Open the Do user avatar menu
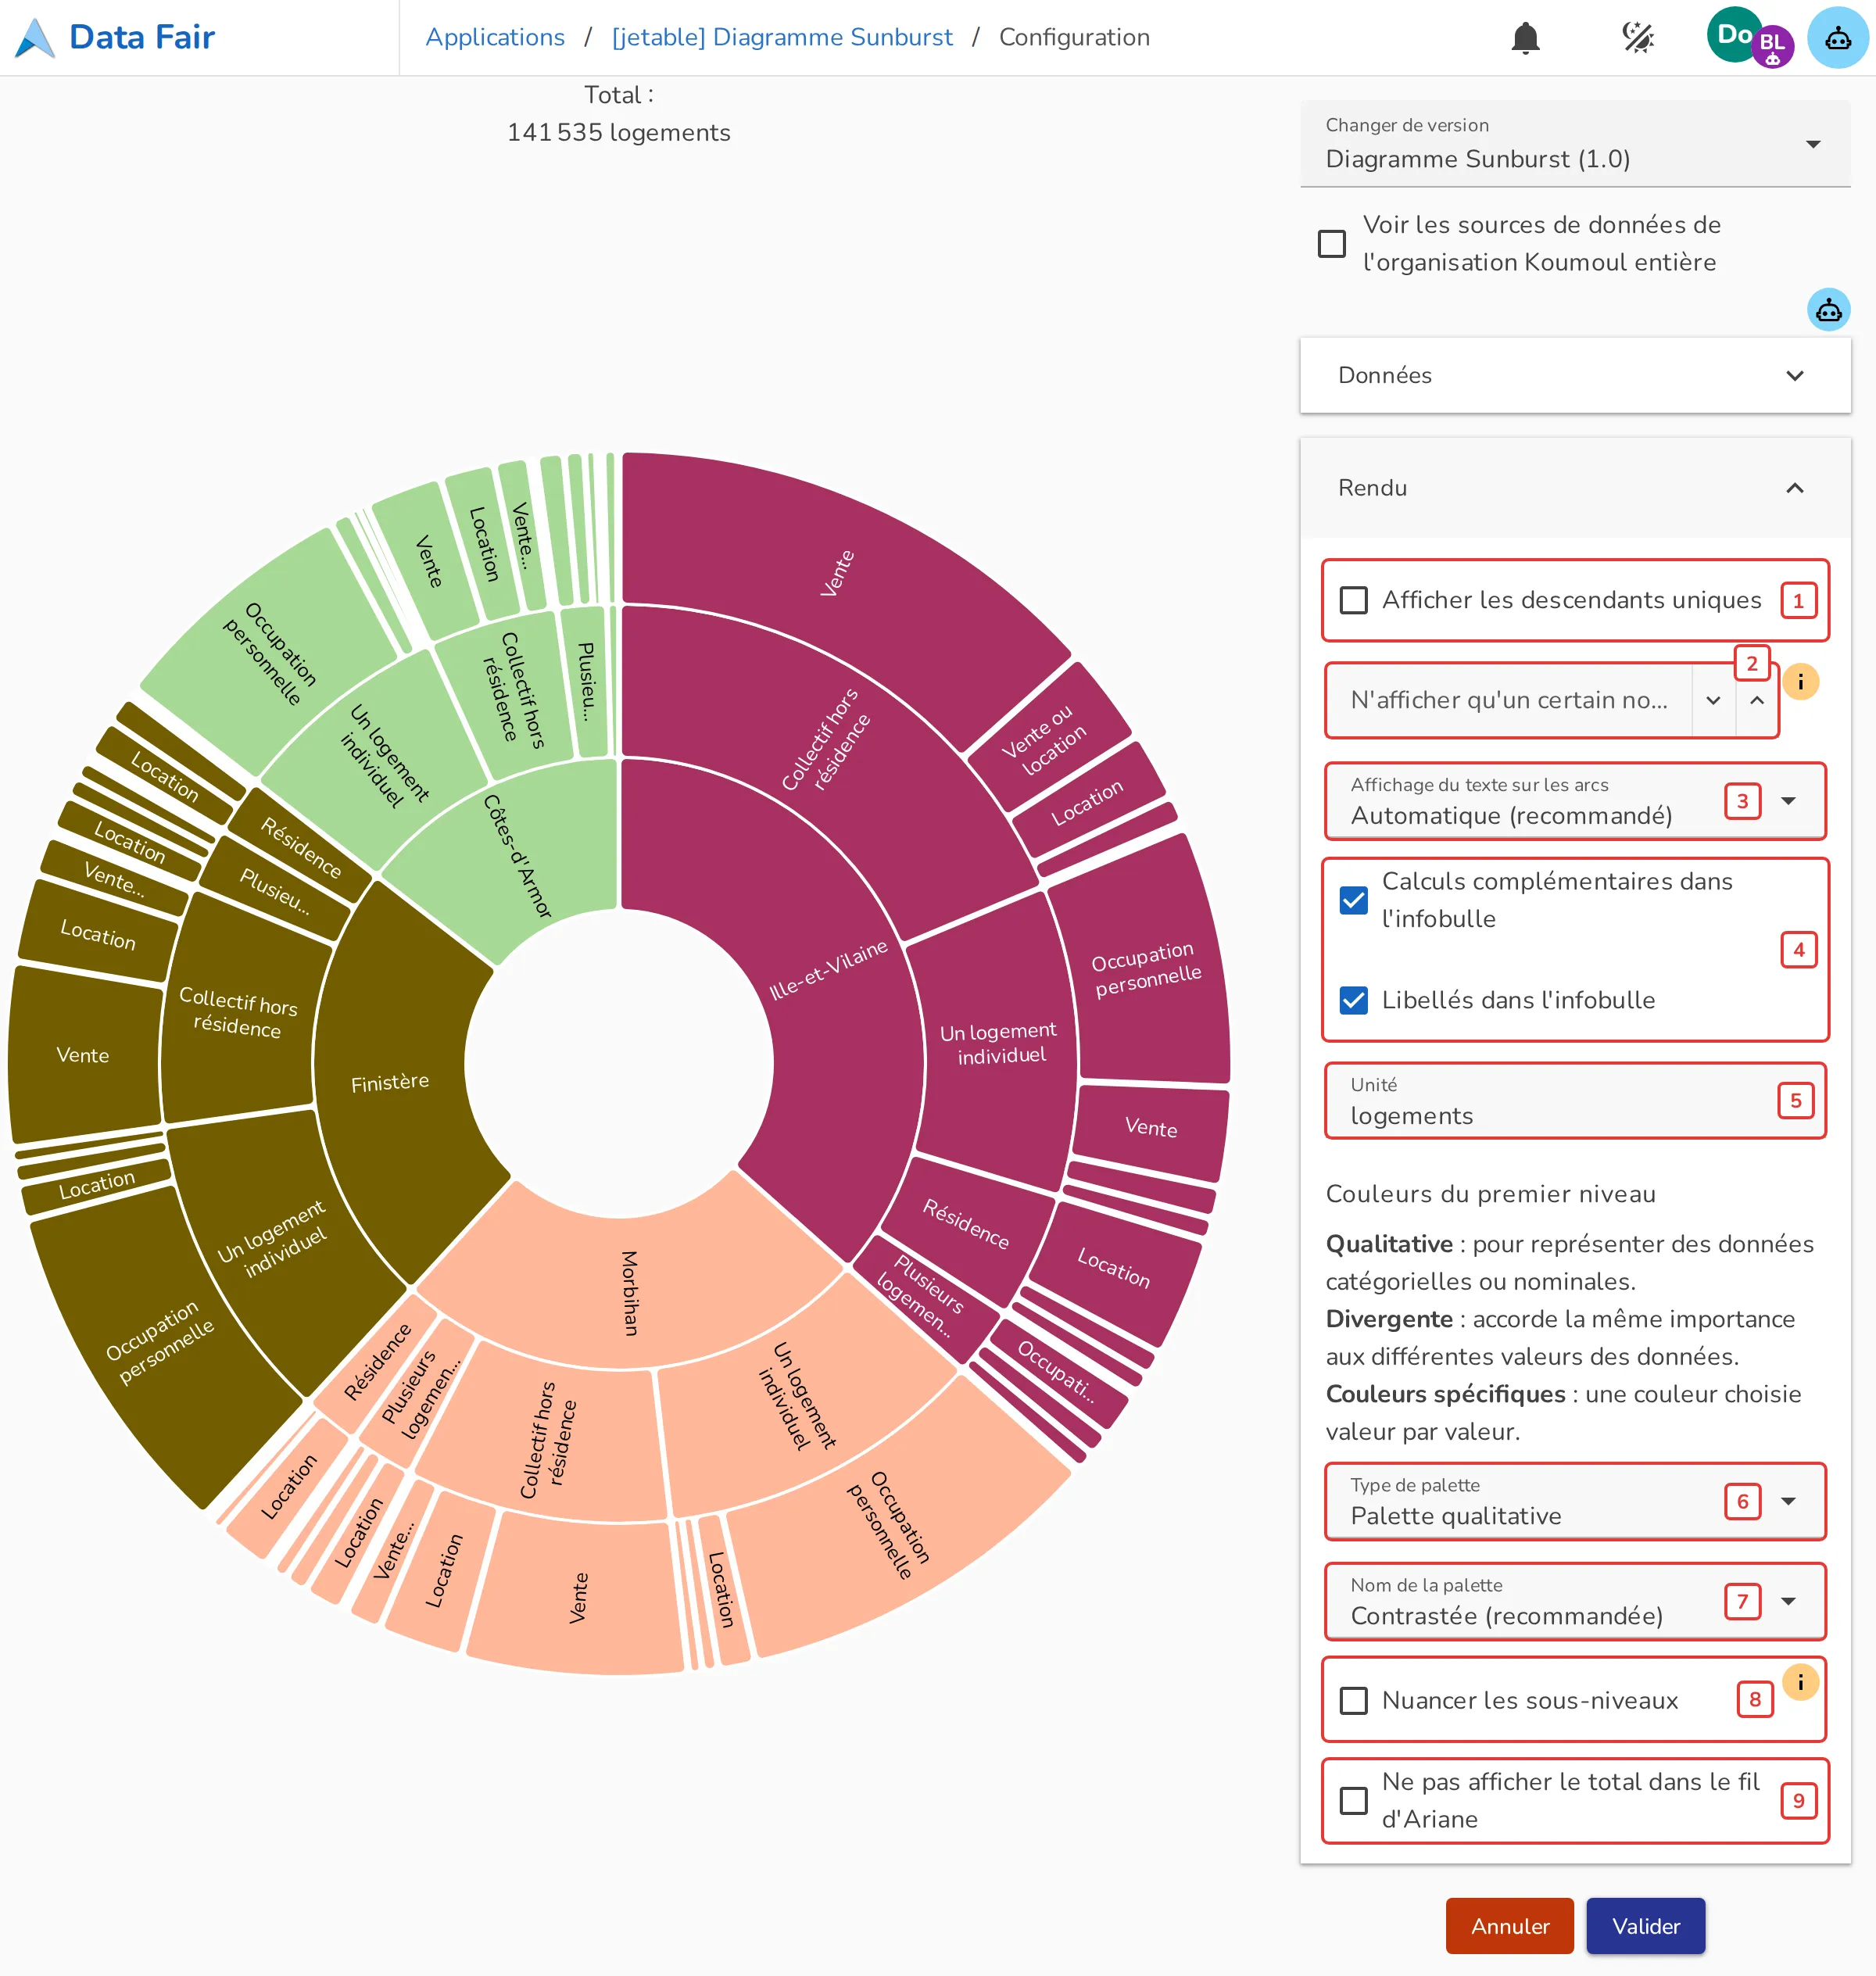 (x=1734, y=34)
